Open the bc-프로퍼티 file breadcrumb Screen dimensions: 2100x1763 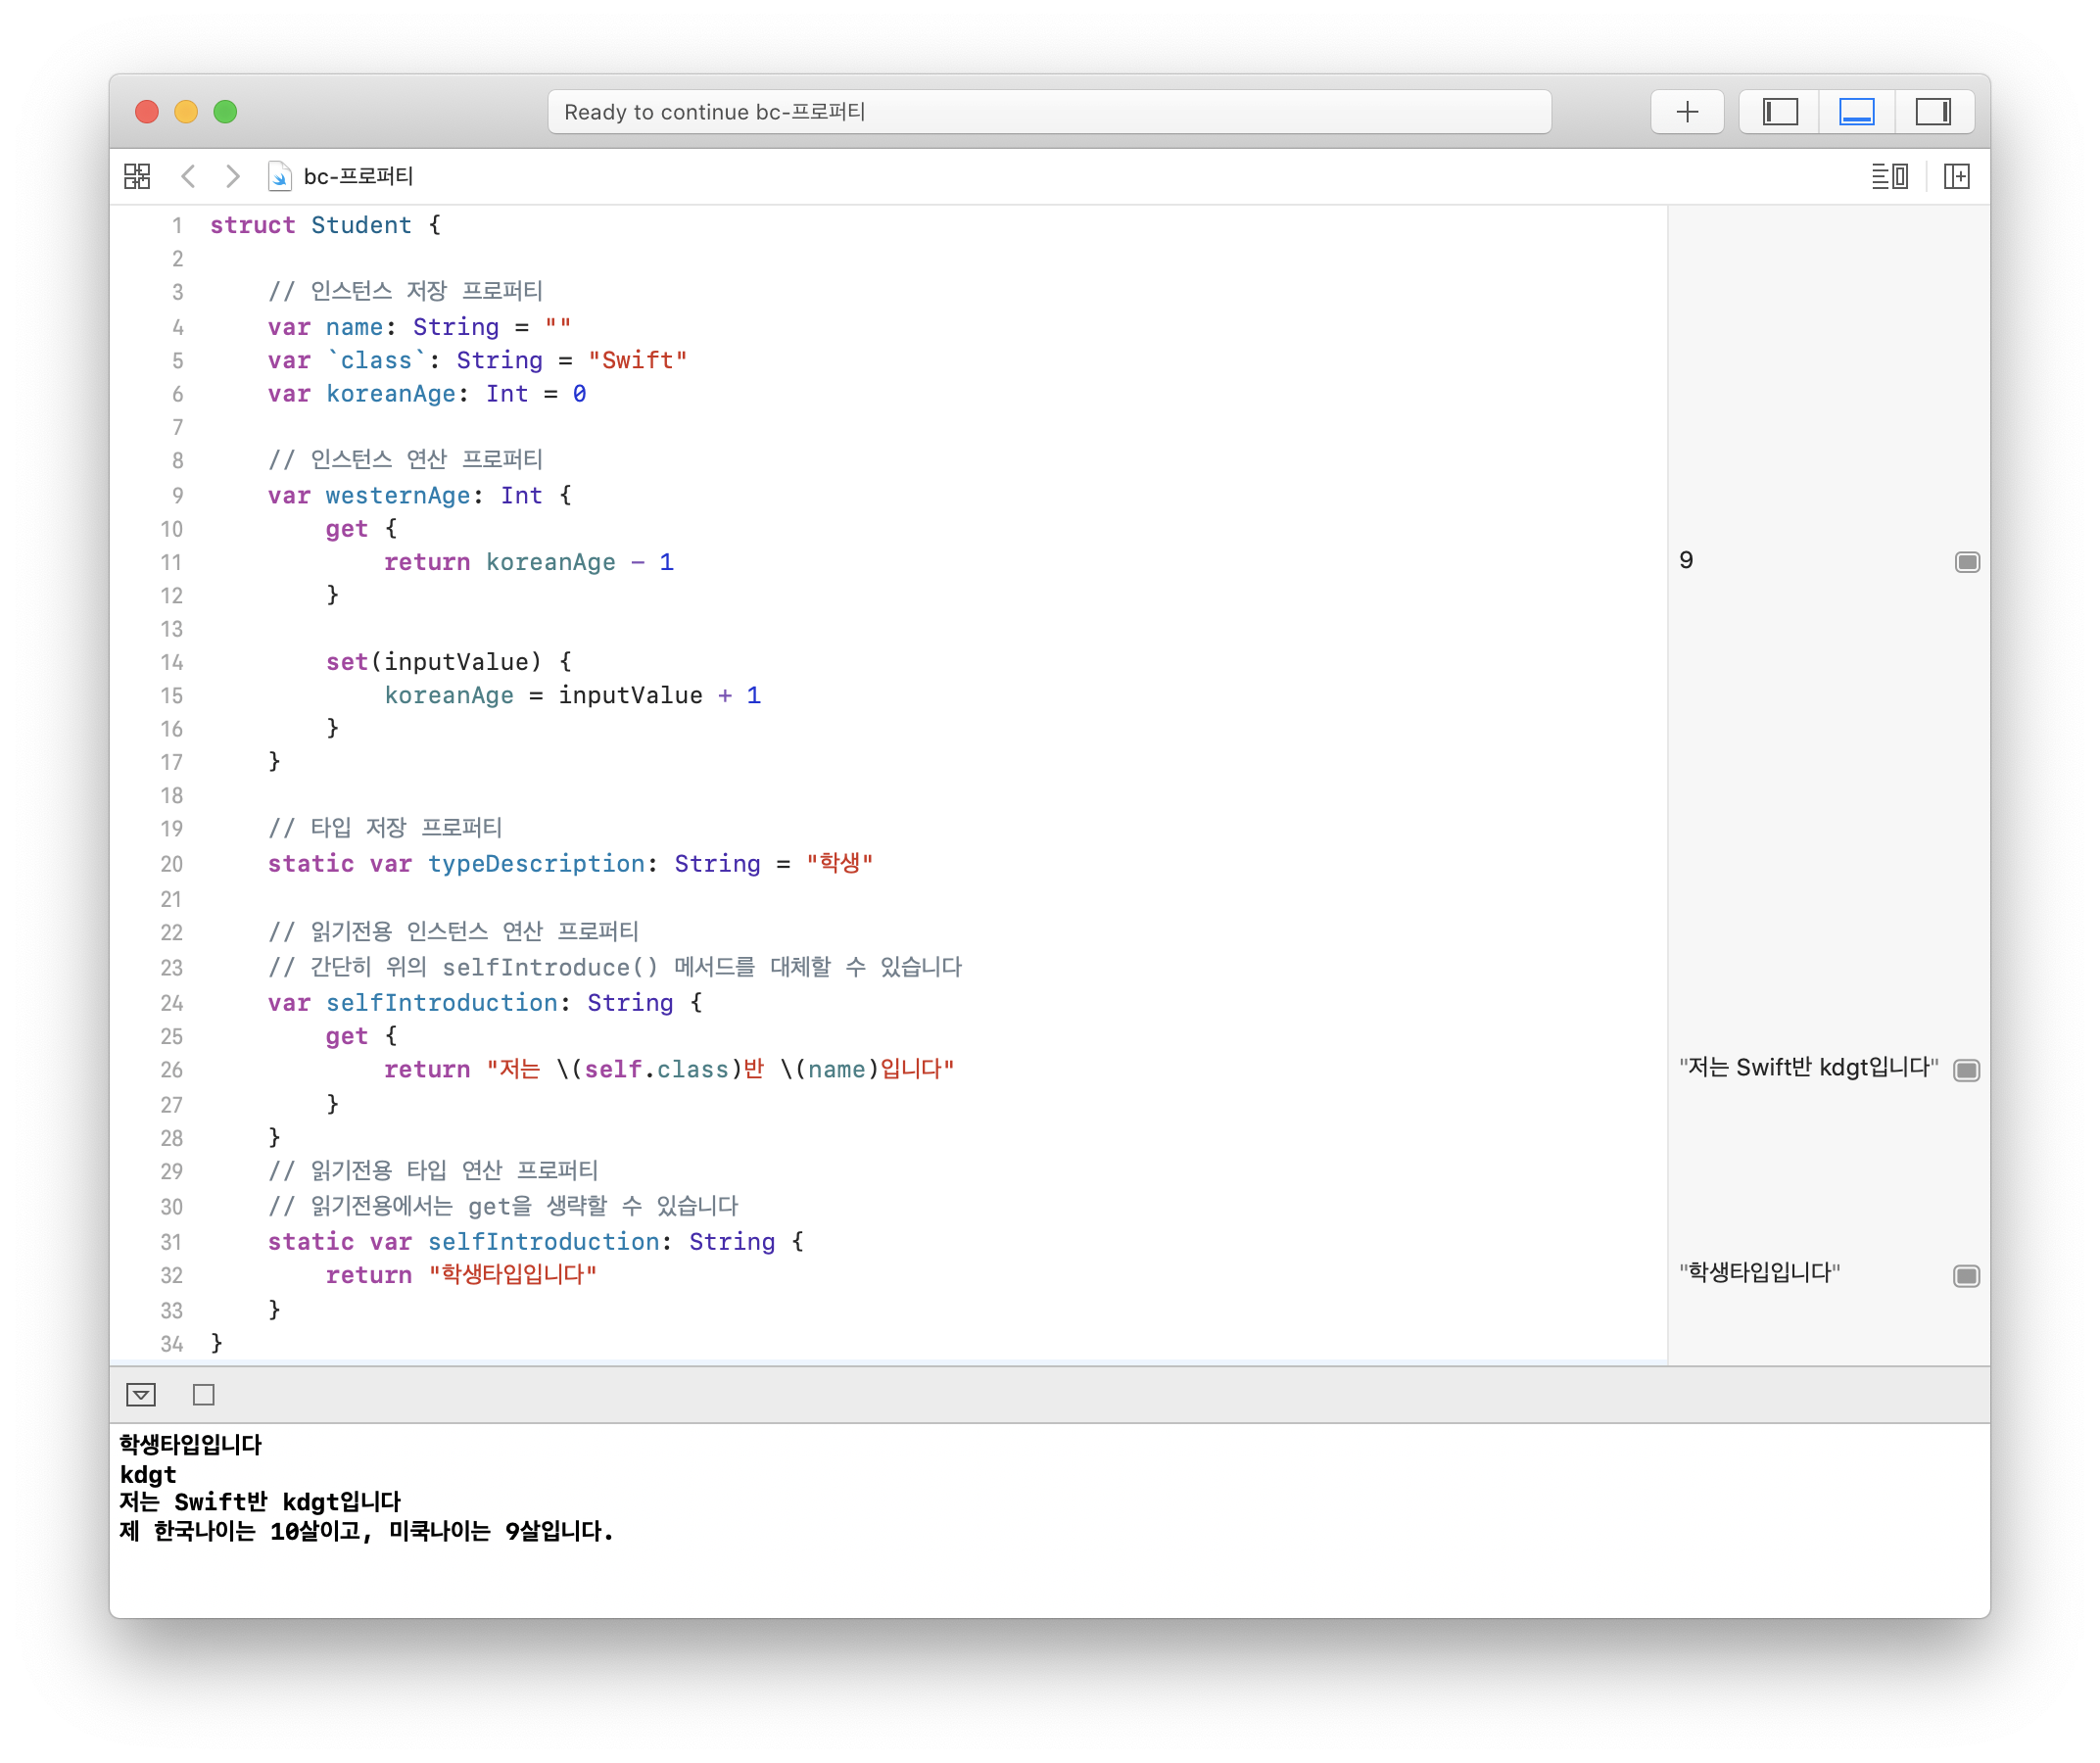(x=358, y=177)
